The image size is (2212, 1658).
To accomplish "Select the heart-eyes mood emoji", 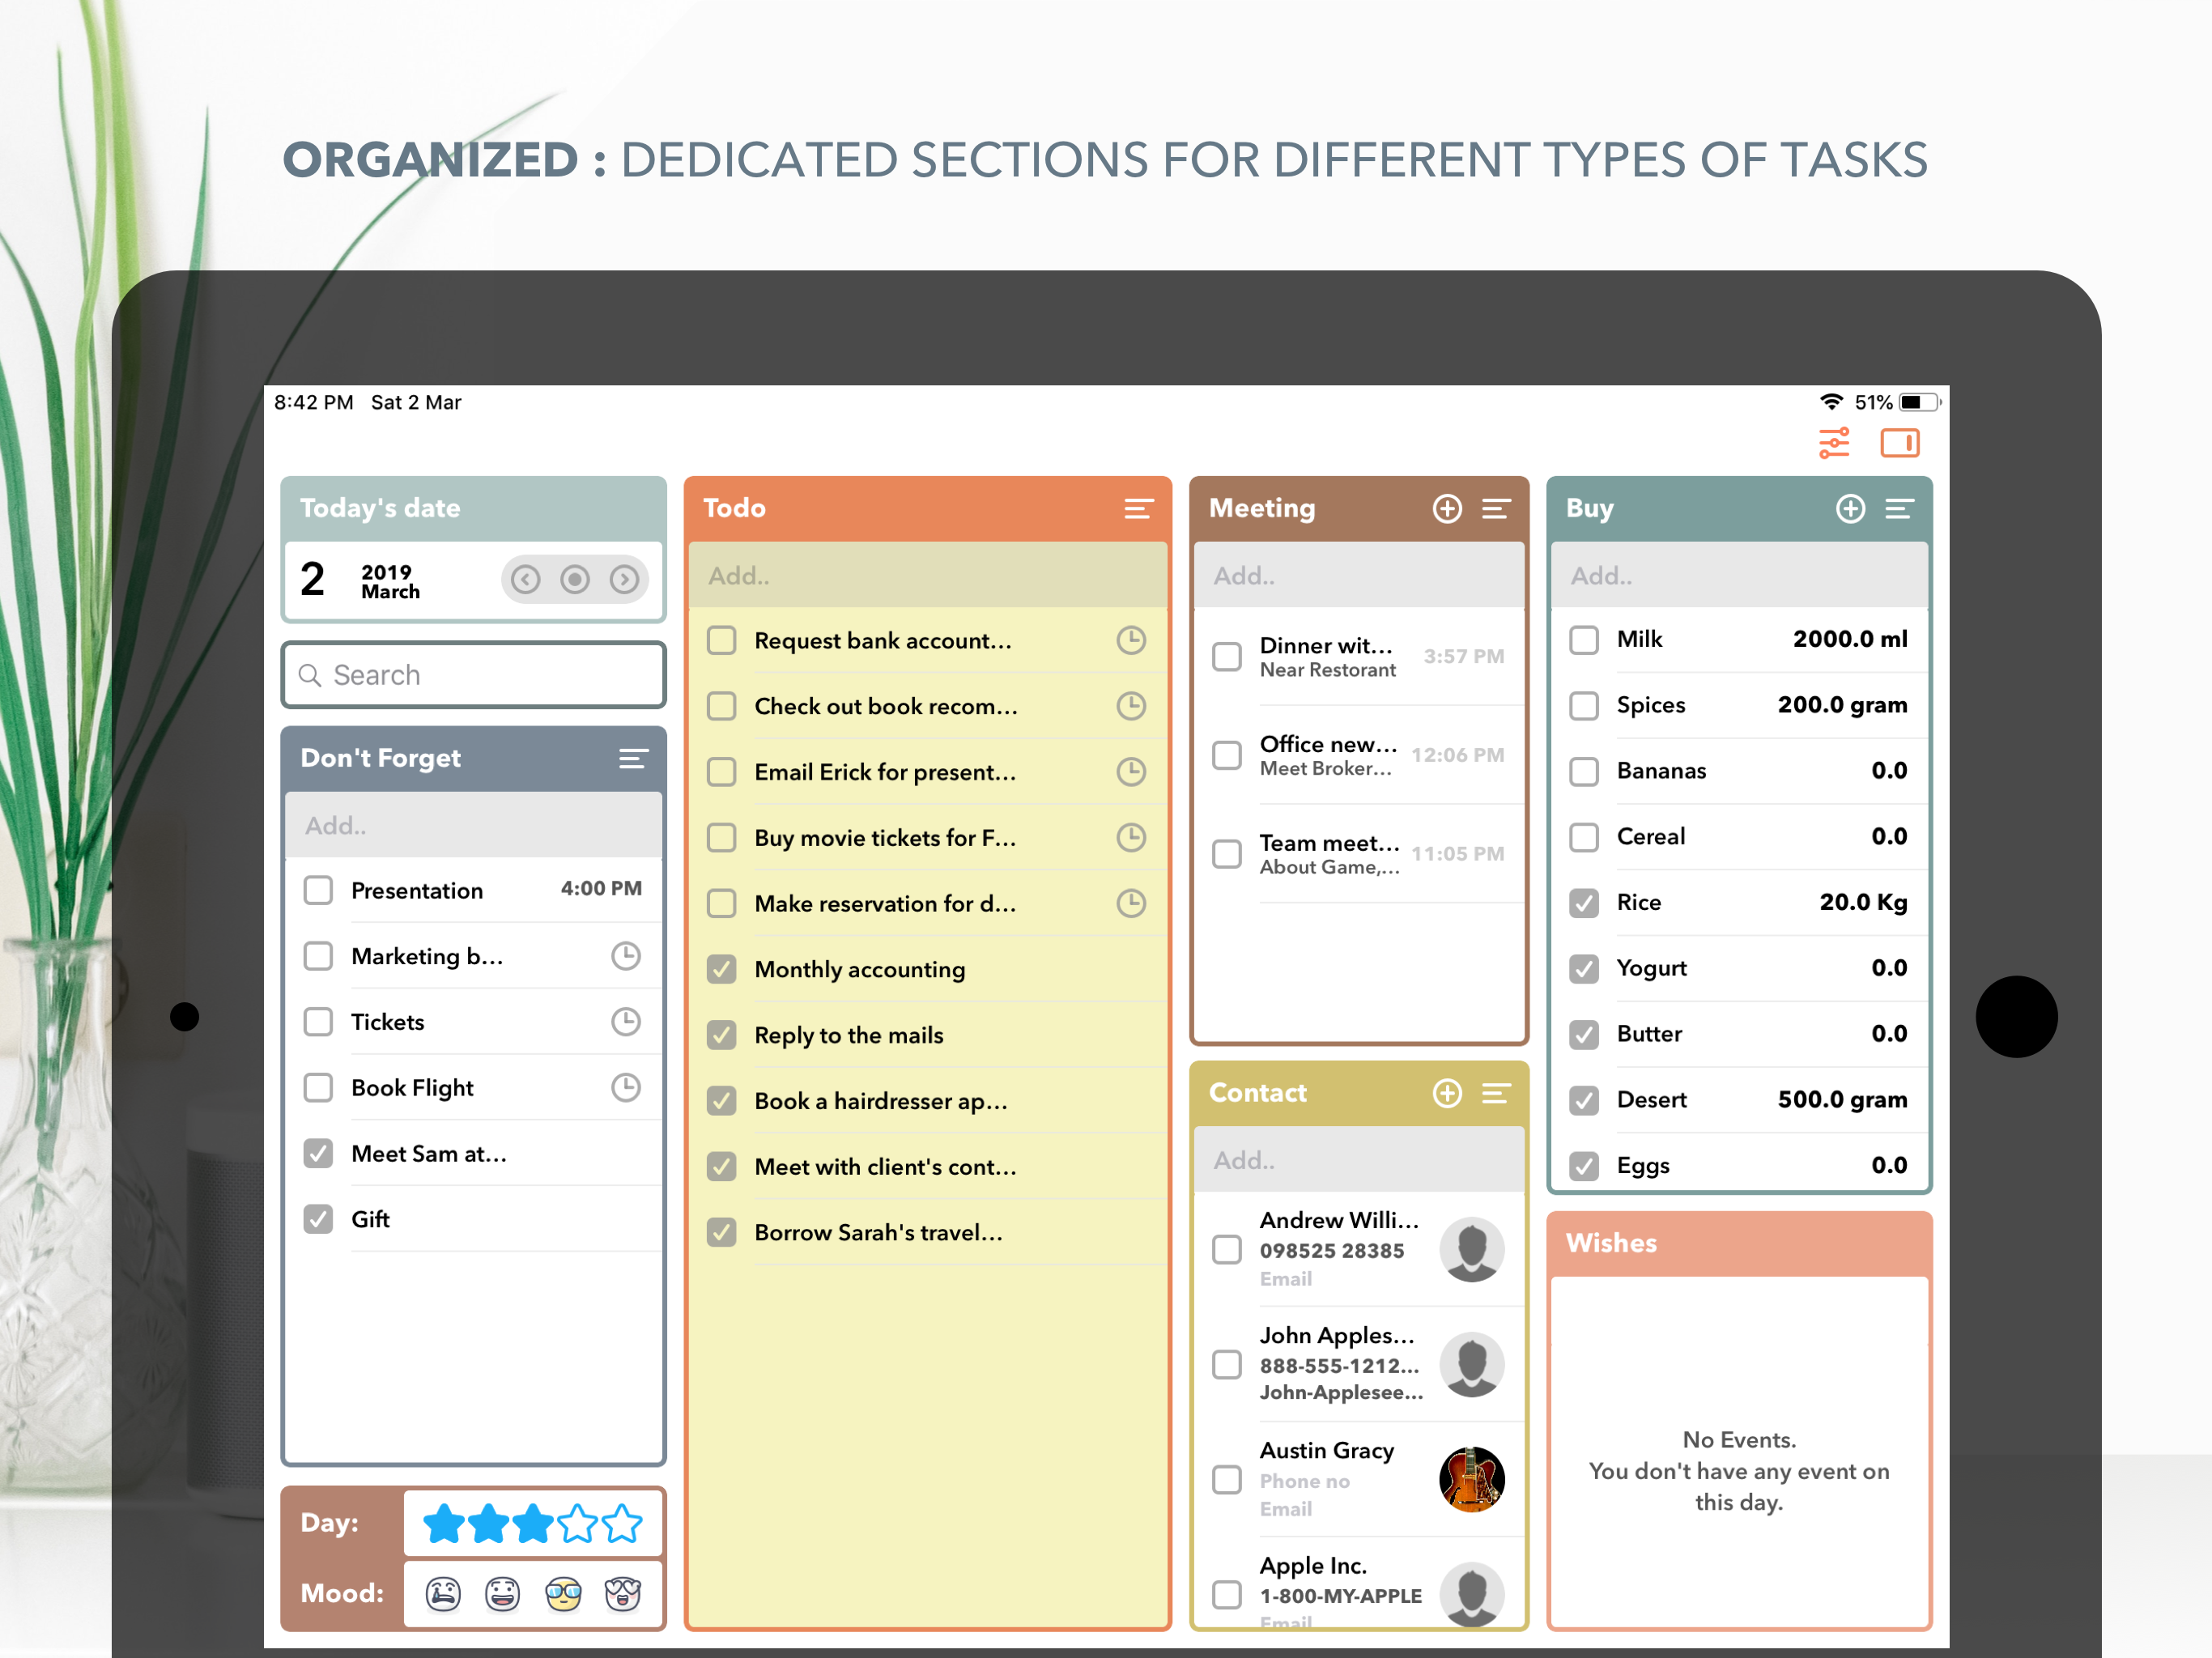I will click(623, 1593).
